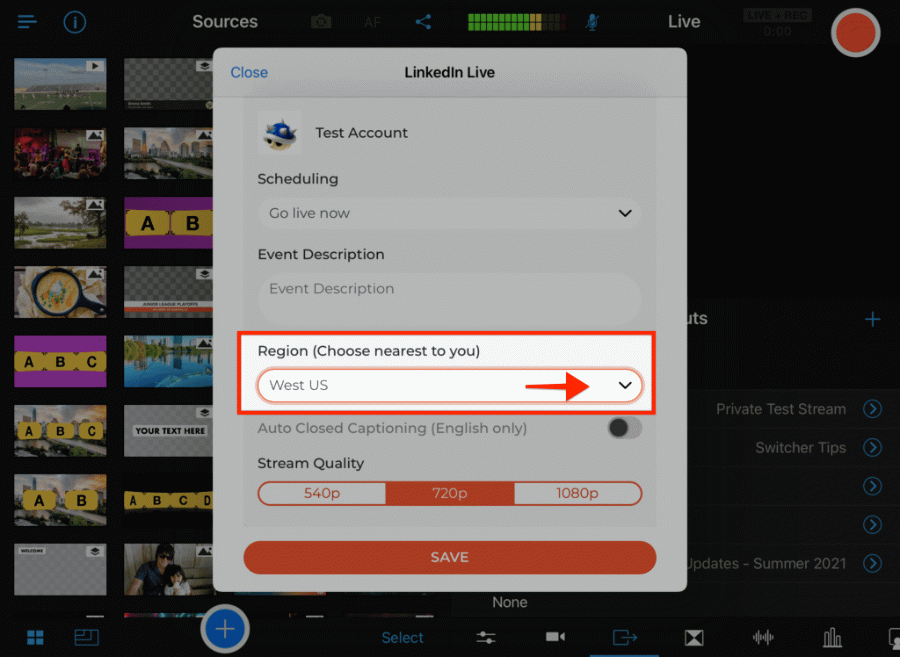Viewport: 900px width, 657px height.
Task: Select 720p stream quality
Action: click(x=450, y=493)
